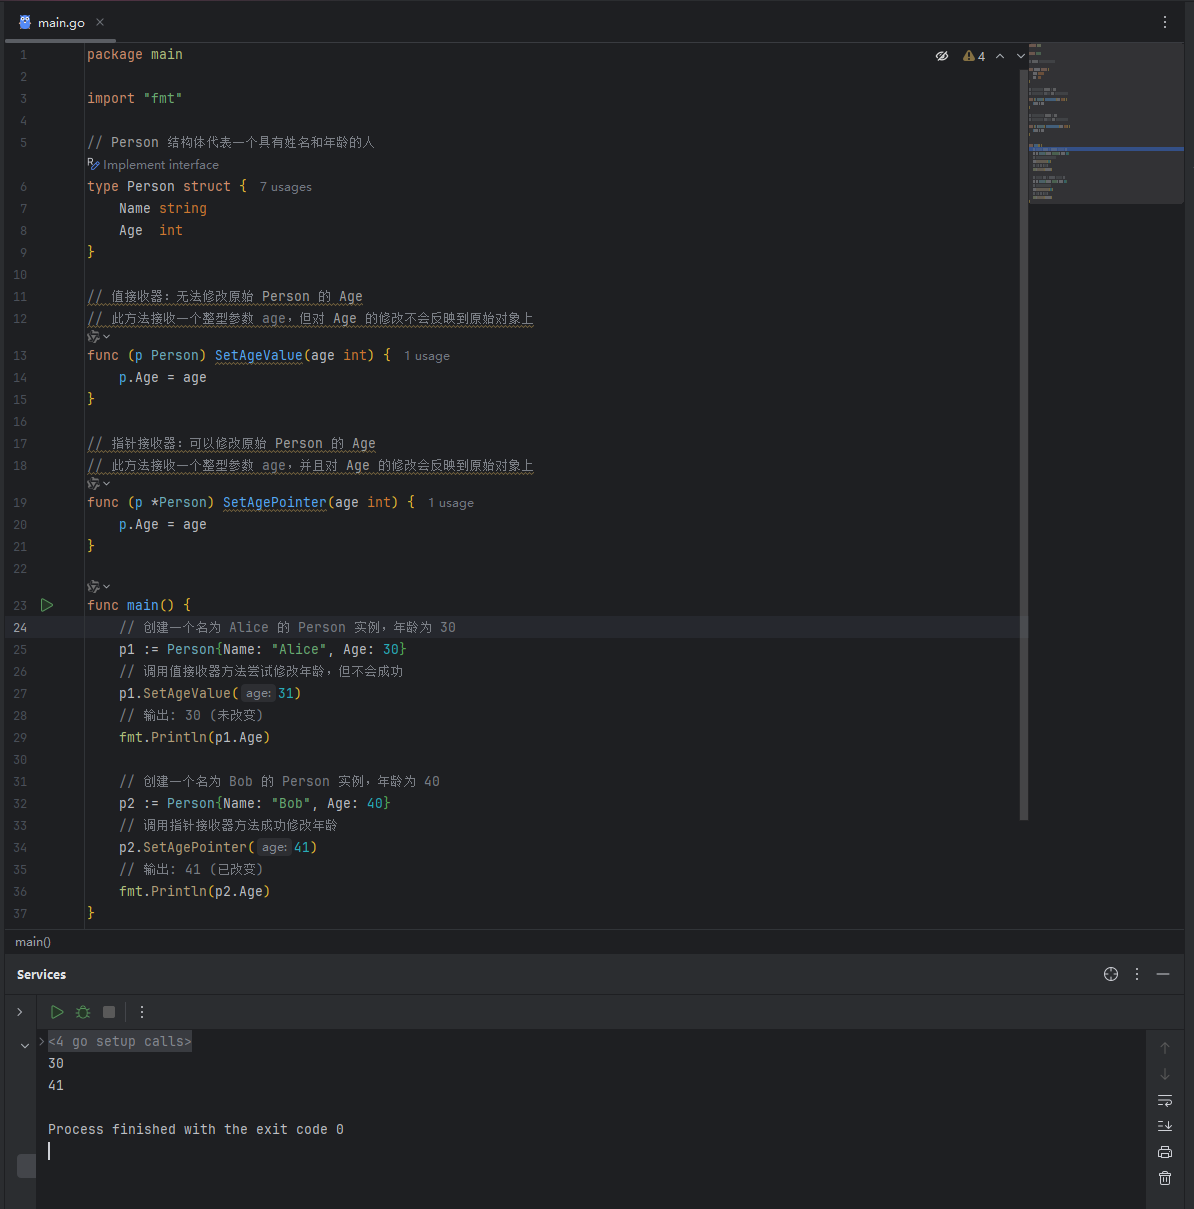Click the SetAgePointer function name
The height and width of the screenshot is (1209, 1194).
(x=274, y=503)
